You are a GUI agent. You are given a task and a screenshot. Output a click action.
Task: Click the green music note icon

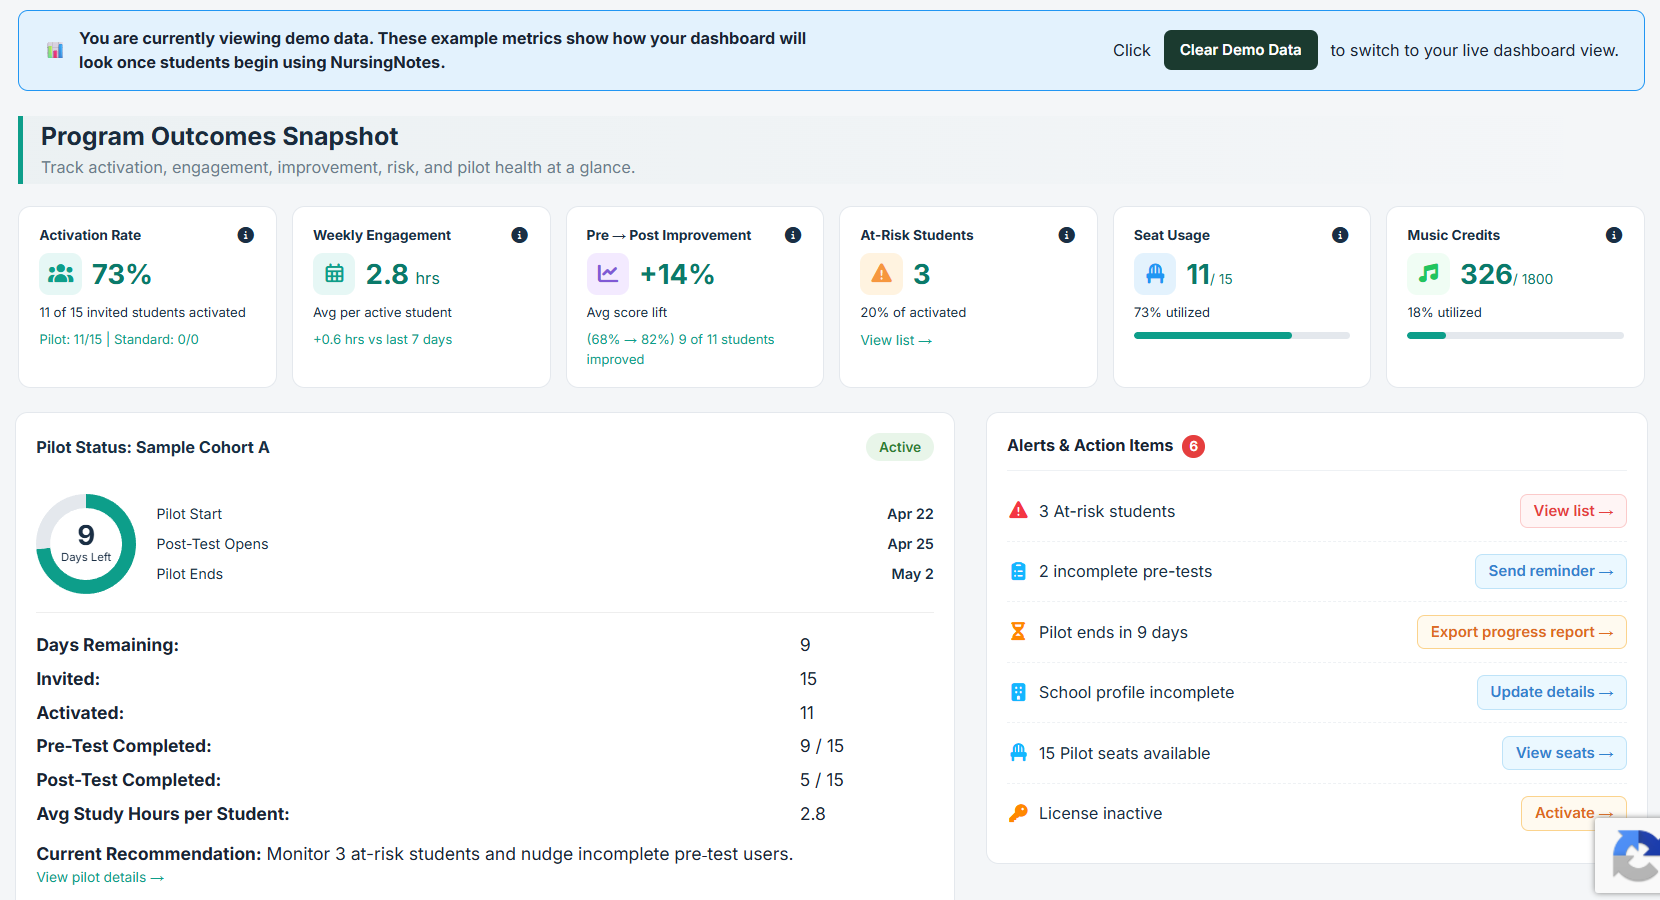[x=1428, y=274]
